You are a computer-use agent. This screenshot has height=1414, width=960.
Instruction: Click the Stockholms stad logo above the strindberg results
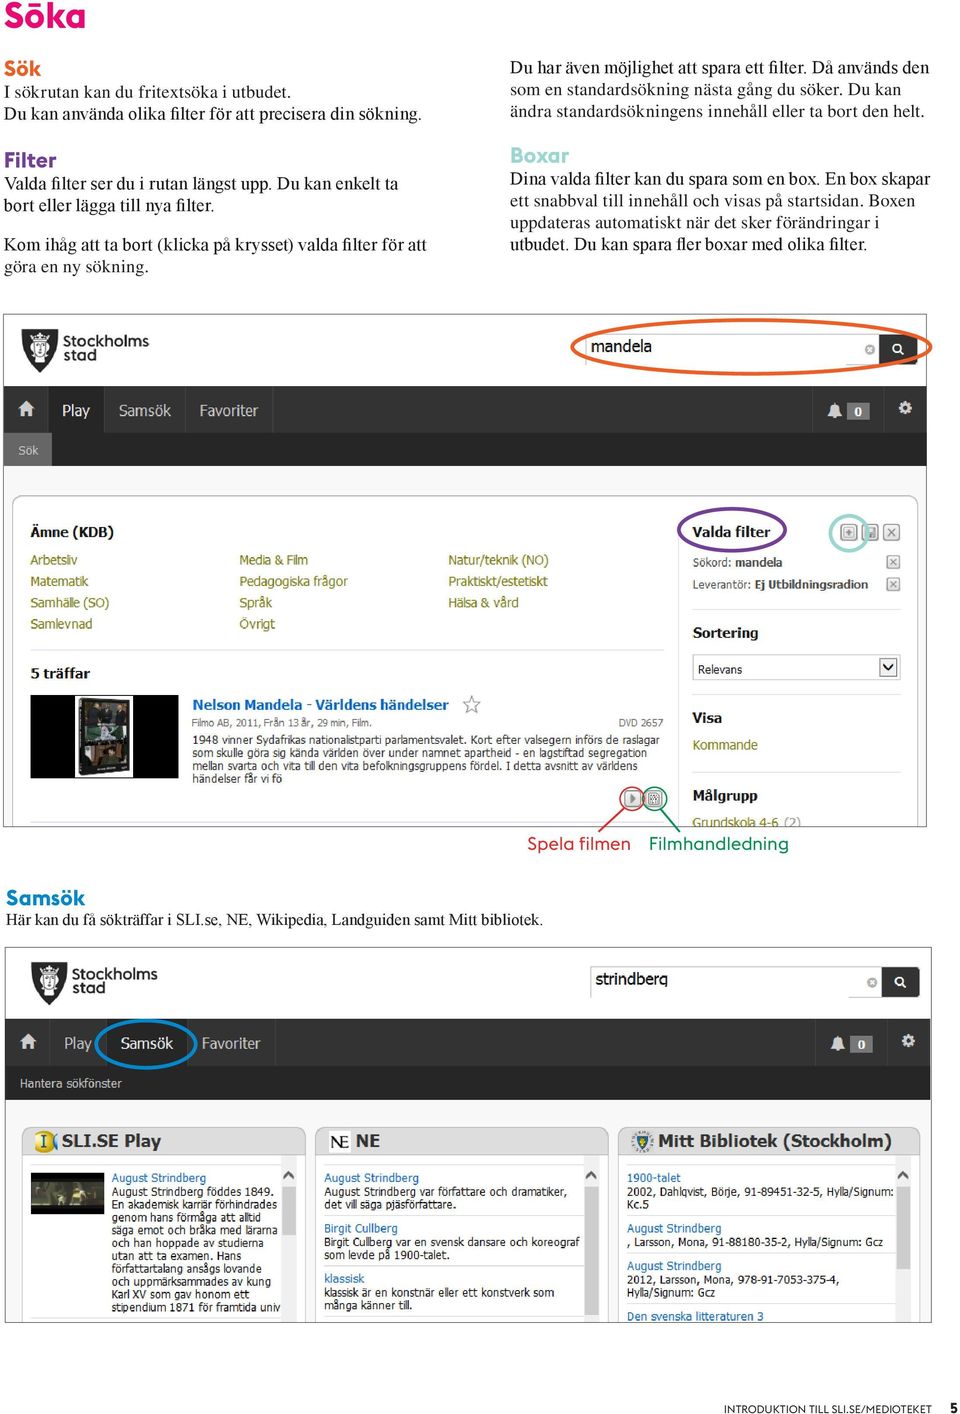coord(94,982)
